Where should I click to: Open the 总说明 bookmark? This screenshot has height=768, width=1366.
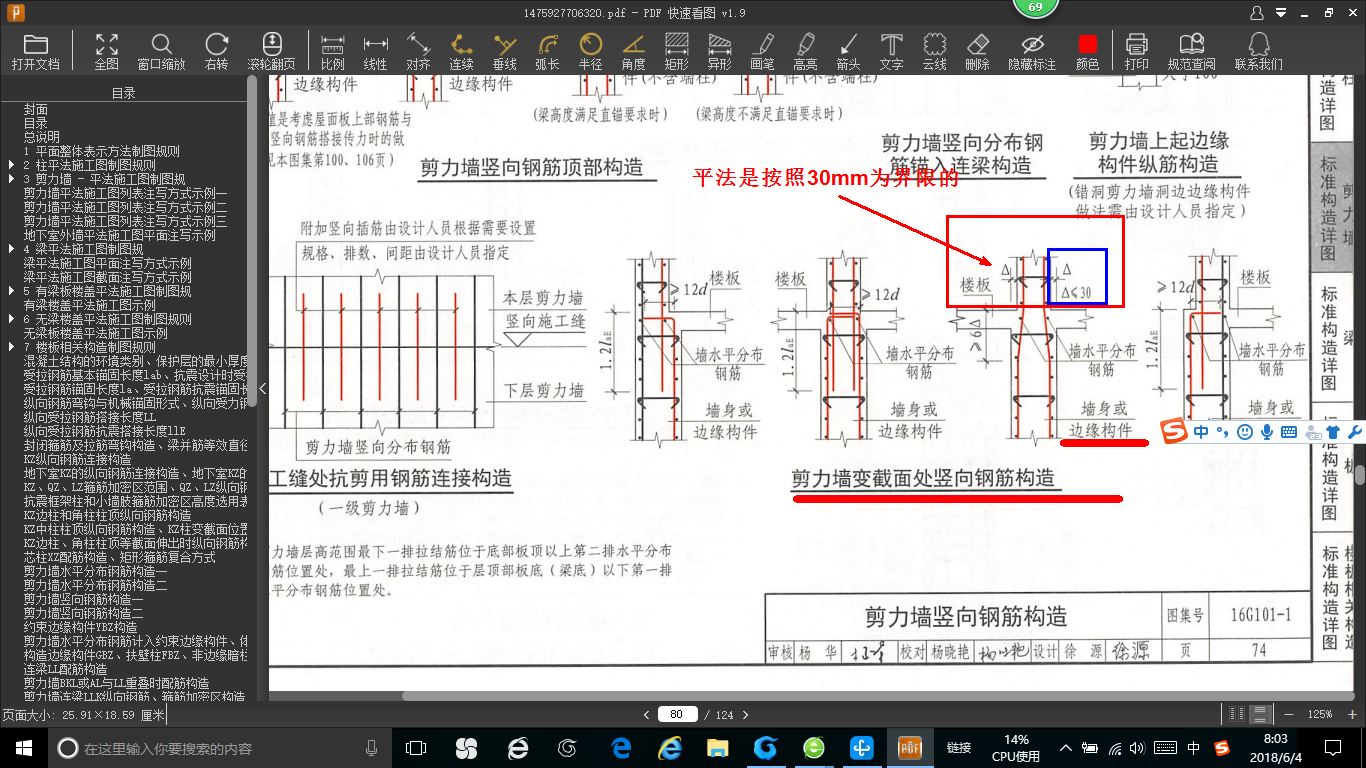click(x=42, y=137)
